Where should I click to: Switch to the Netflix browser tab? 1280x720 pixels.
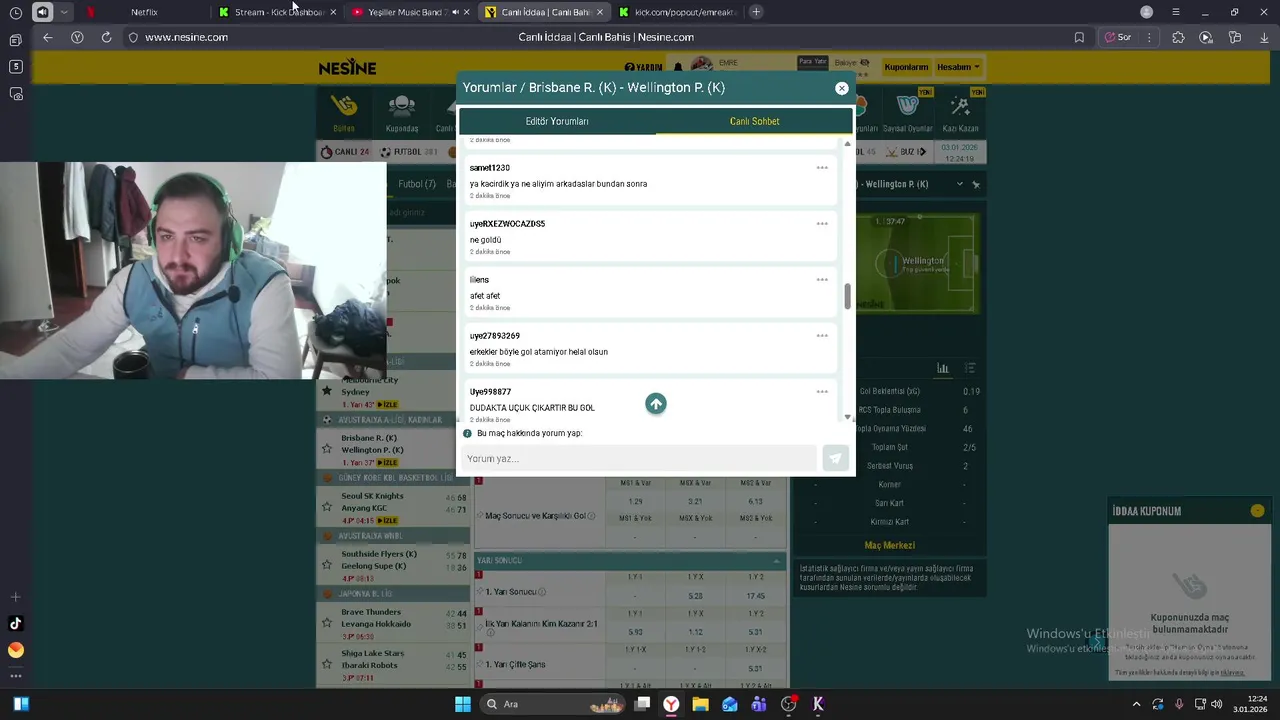(x=144, y=12)
